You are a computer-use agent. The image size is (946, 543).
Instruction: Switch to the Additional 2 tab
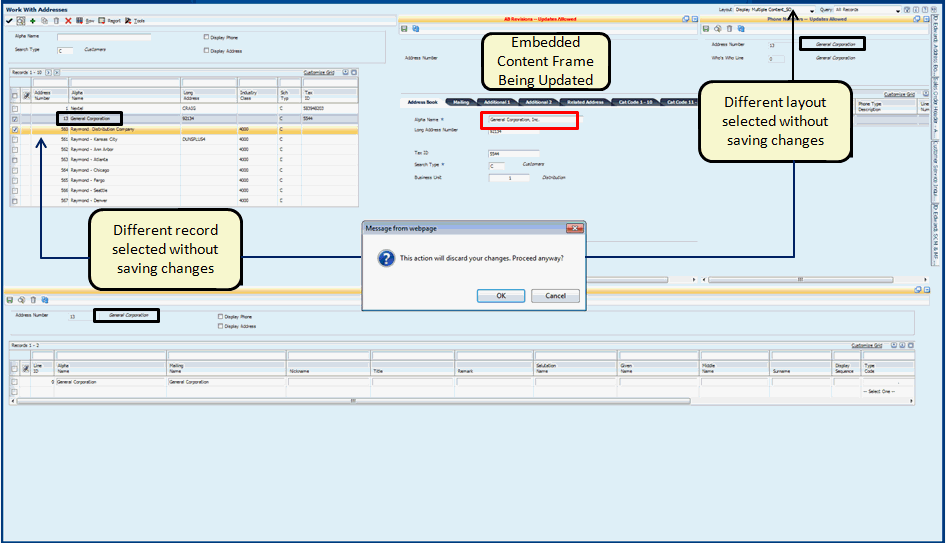click(538, 102)
